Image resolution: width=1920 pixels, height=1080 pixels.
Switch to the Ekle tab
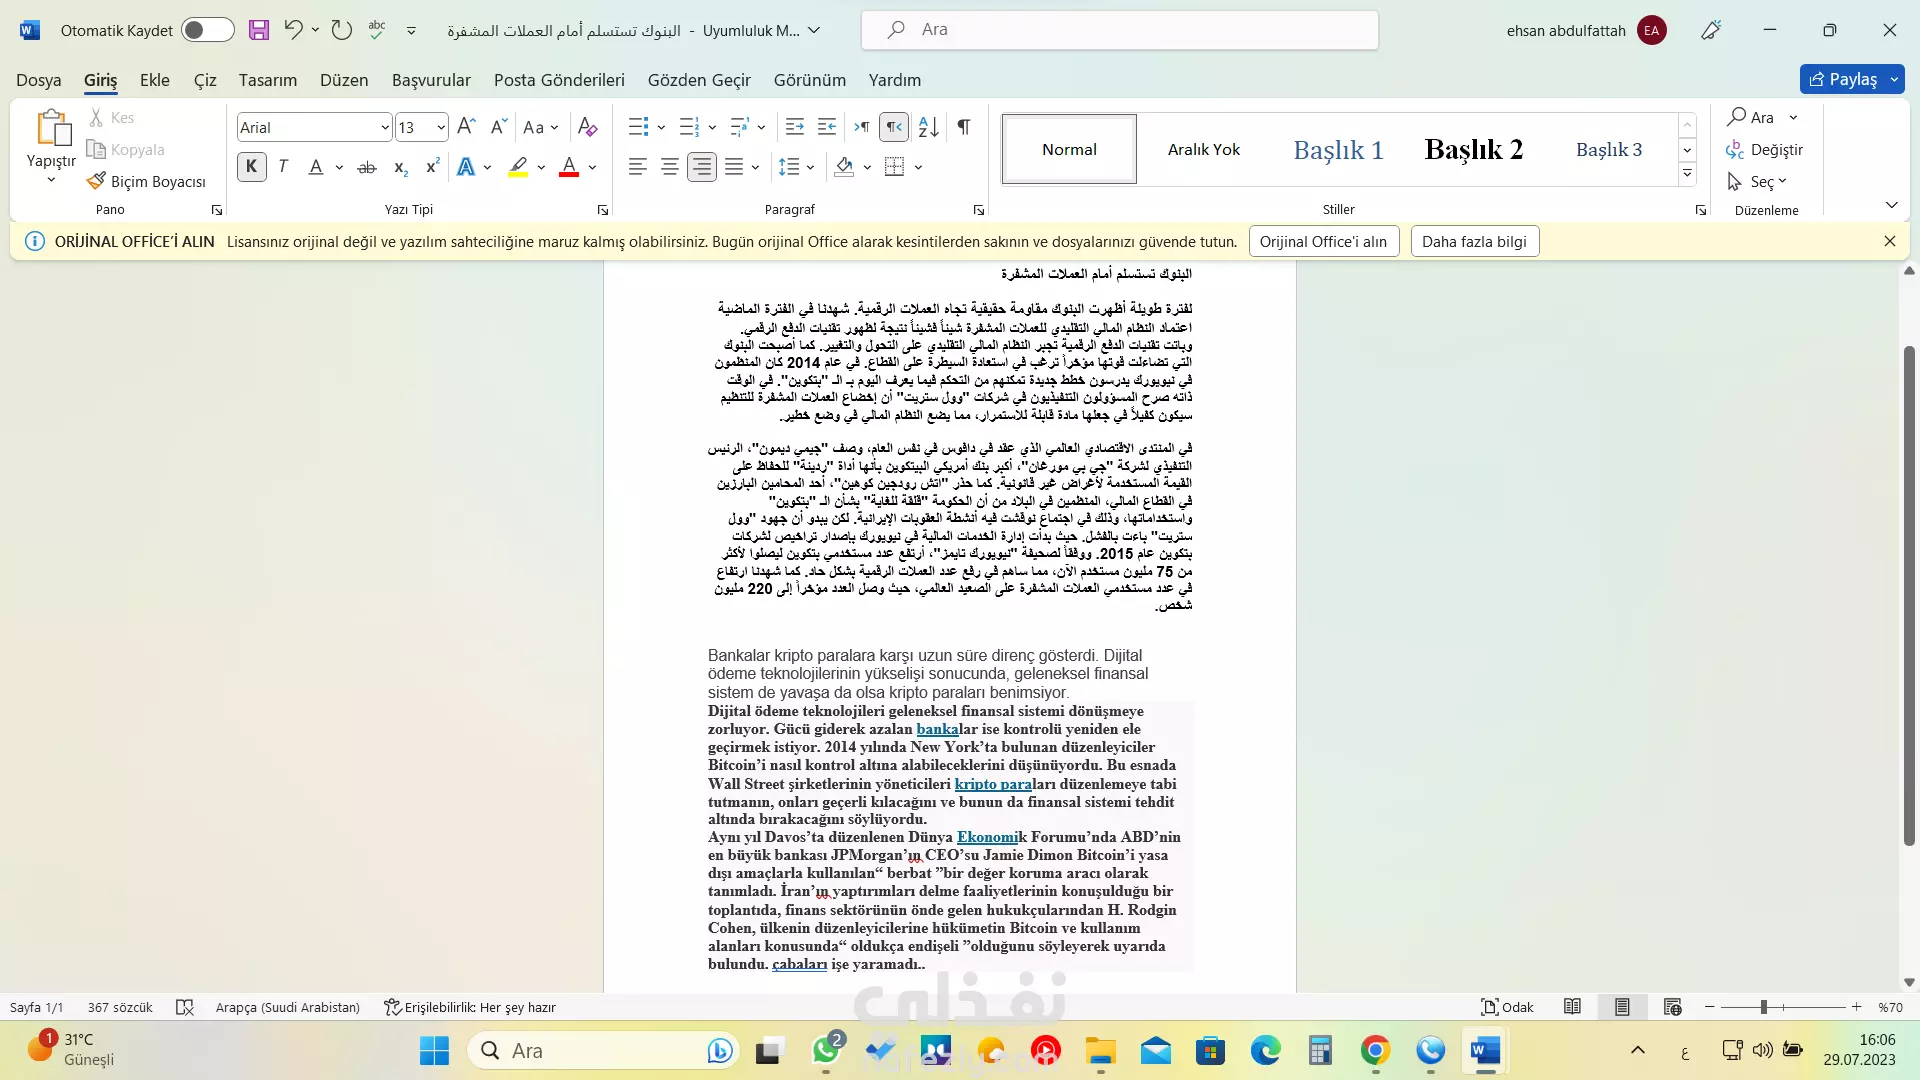(x=155, y=80)
